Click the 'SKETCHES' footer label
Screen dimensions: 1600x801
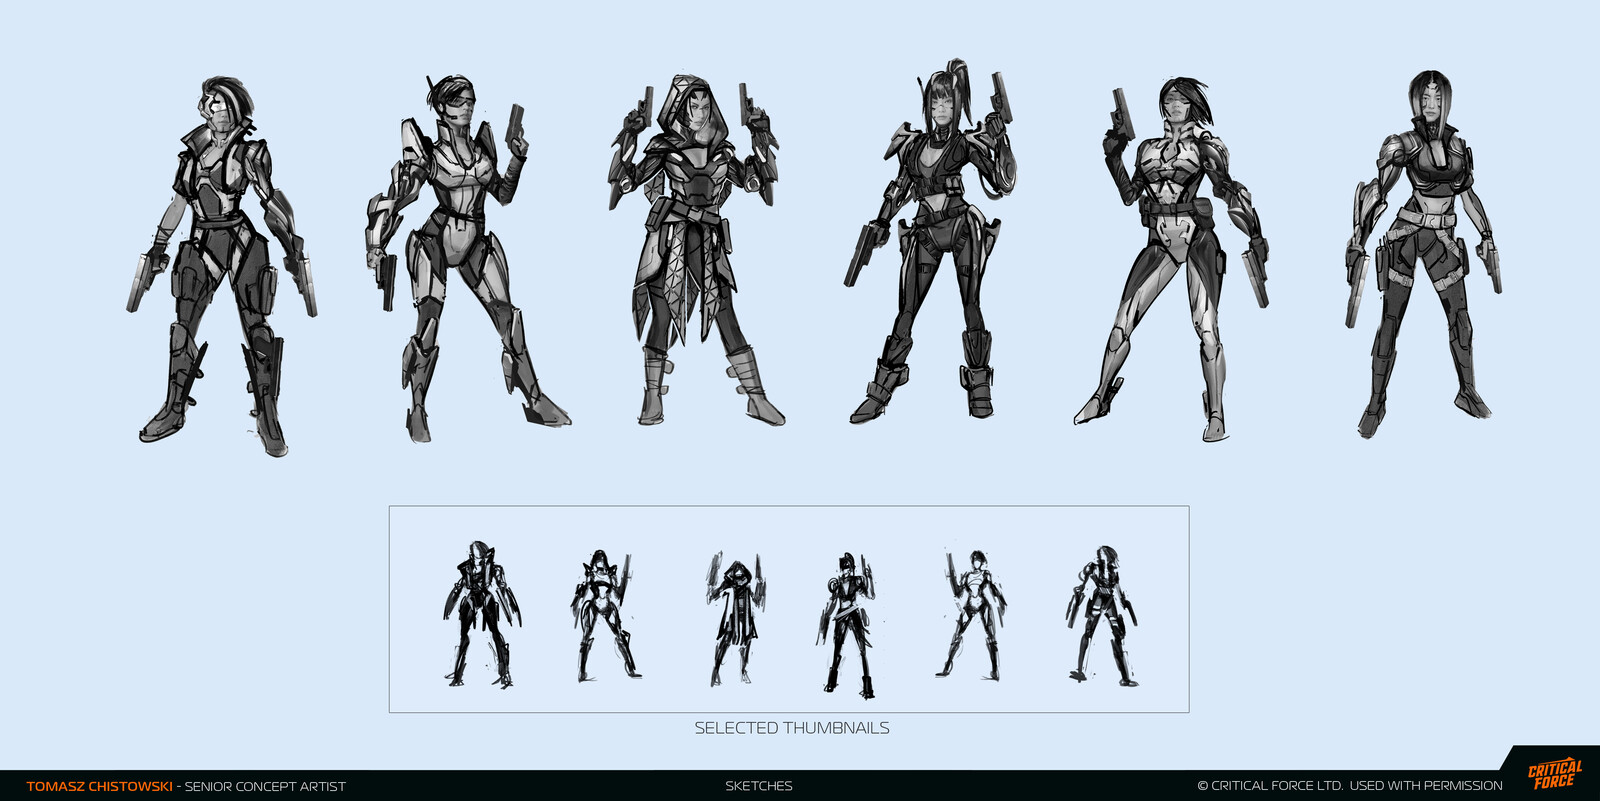(x=758, y=786)
